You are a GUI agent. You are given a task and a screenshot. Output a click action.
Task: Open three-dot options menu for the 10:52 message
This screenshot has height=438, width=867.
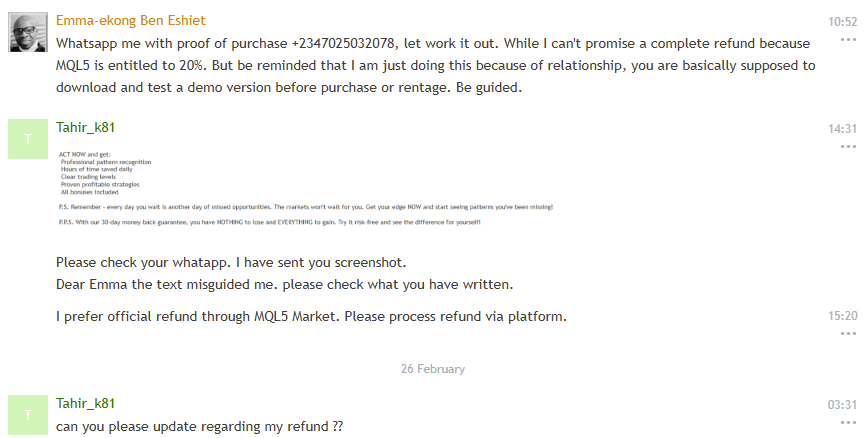tap(848, 40)
